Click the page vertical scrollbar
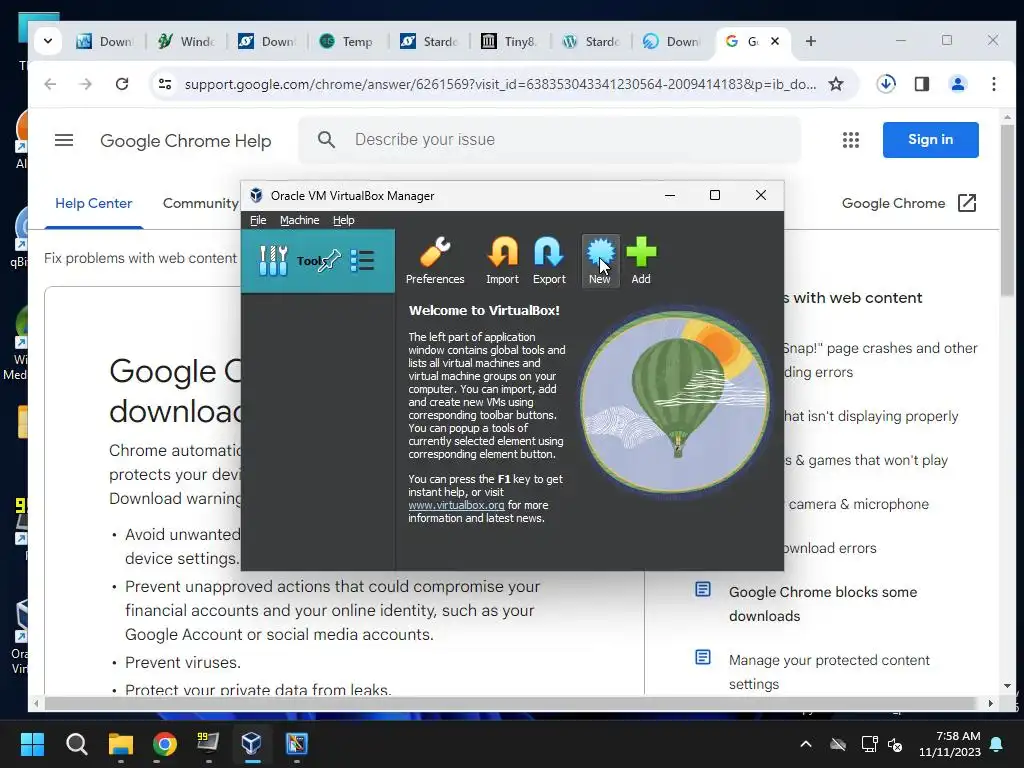 pyautogui.click(x=1007, y=209)
